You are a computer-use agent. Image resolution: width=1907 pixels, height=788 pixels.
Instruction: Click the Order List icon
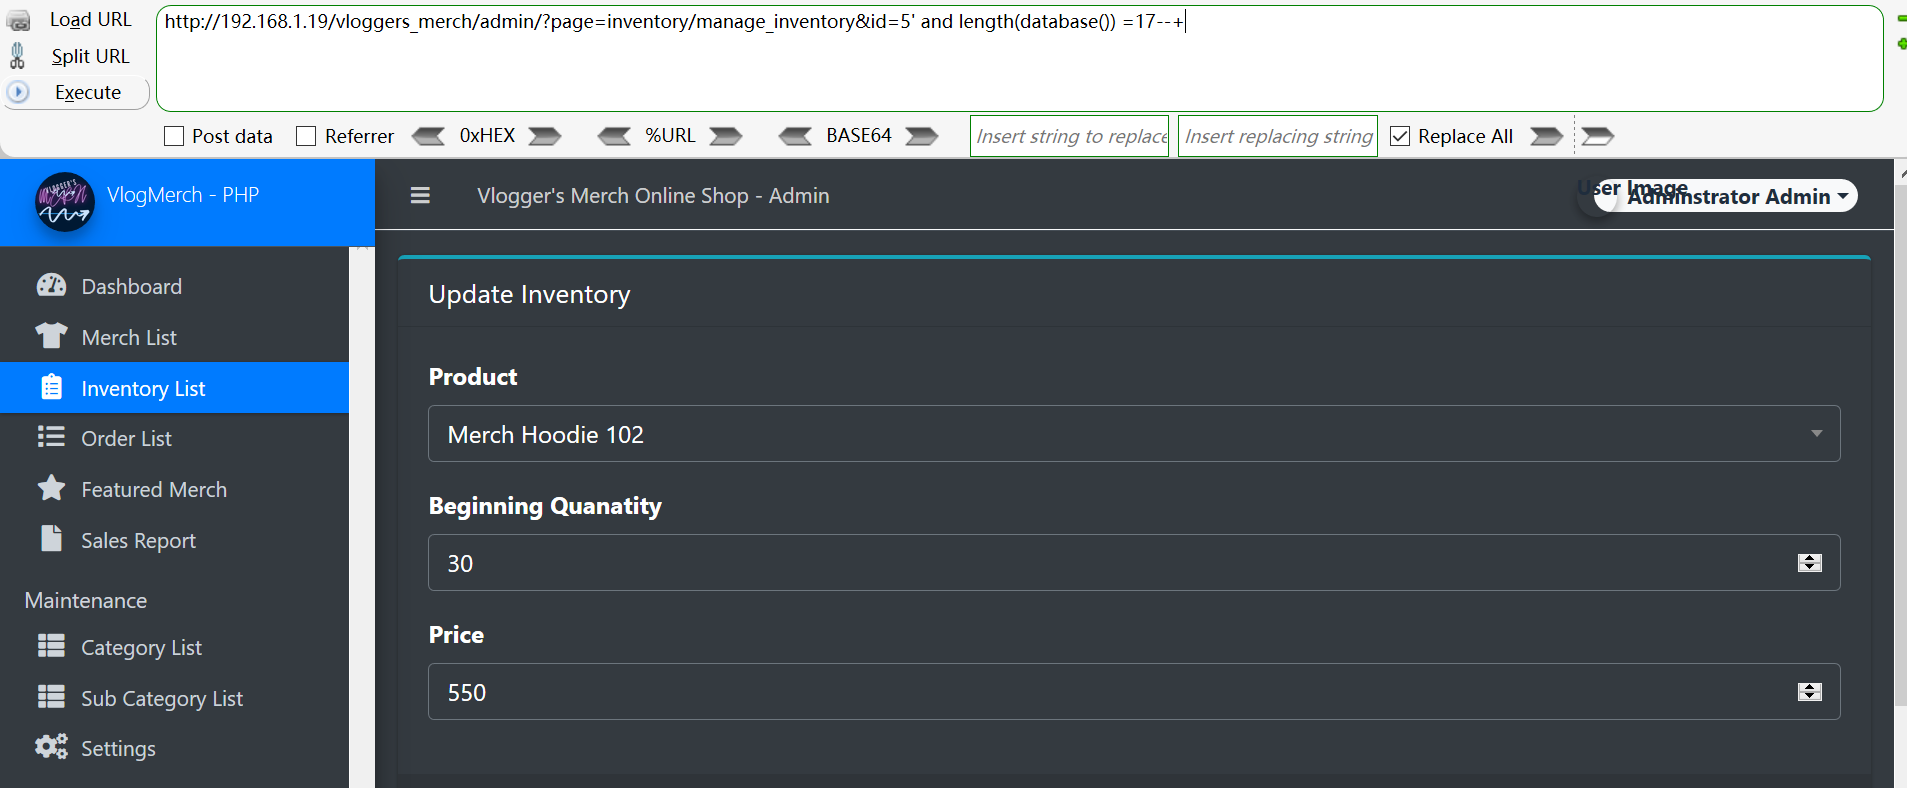[x=51, y=437]
